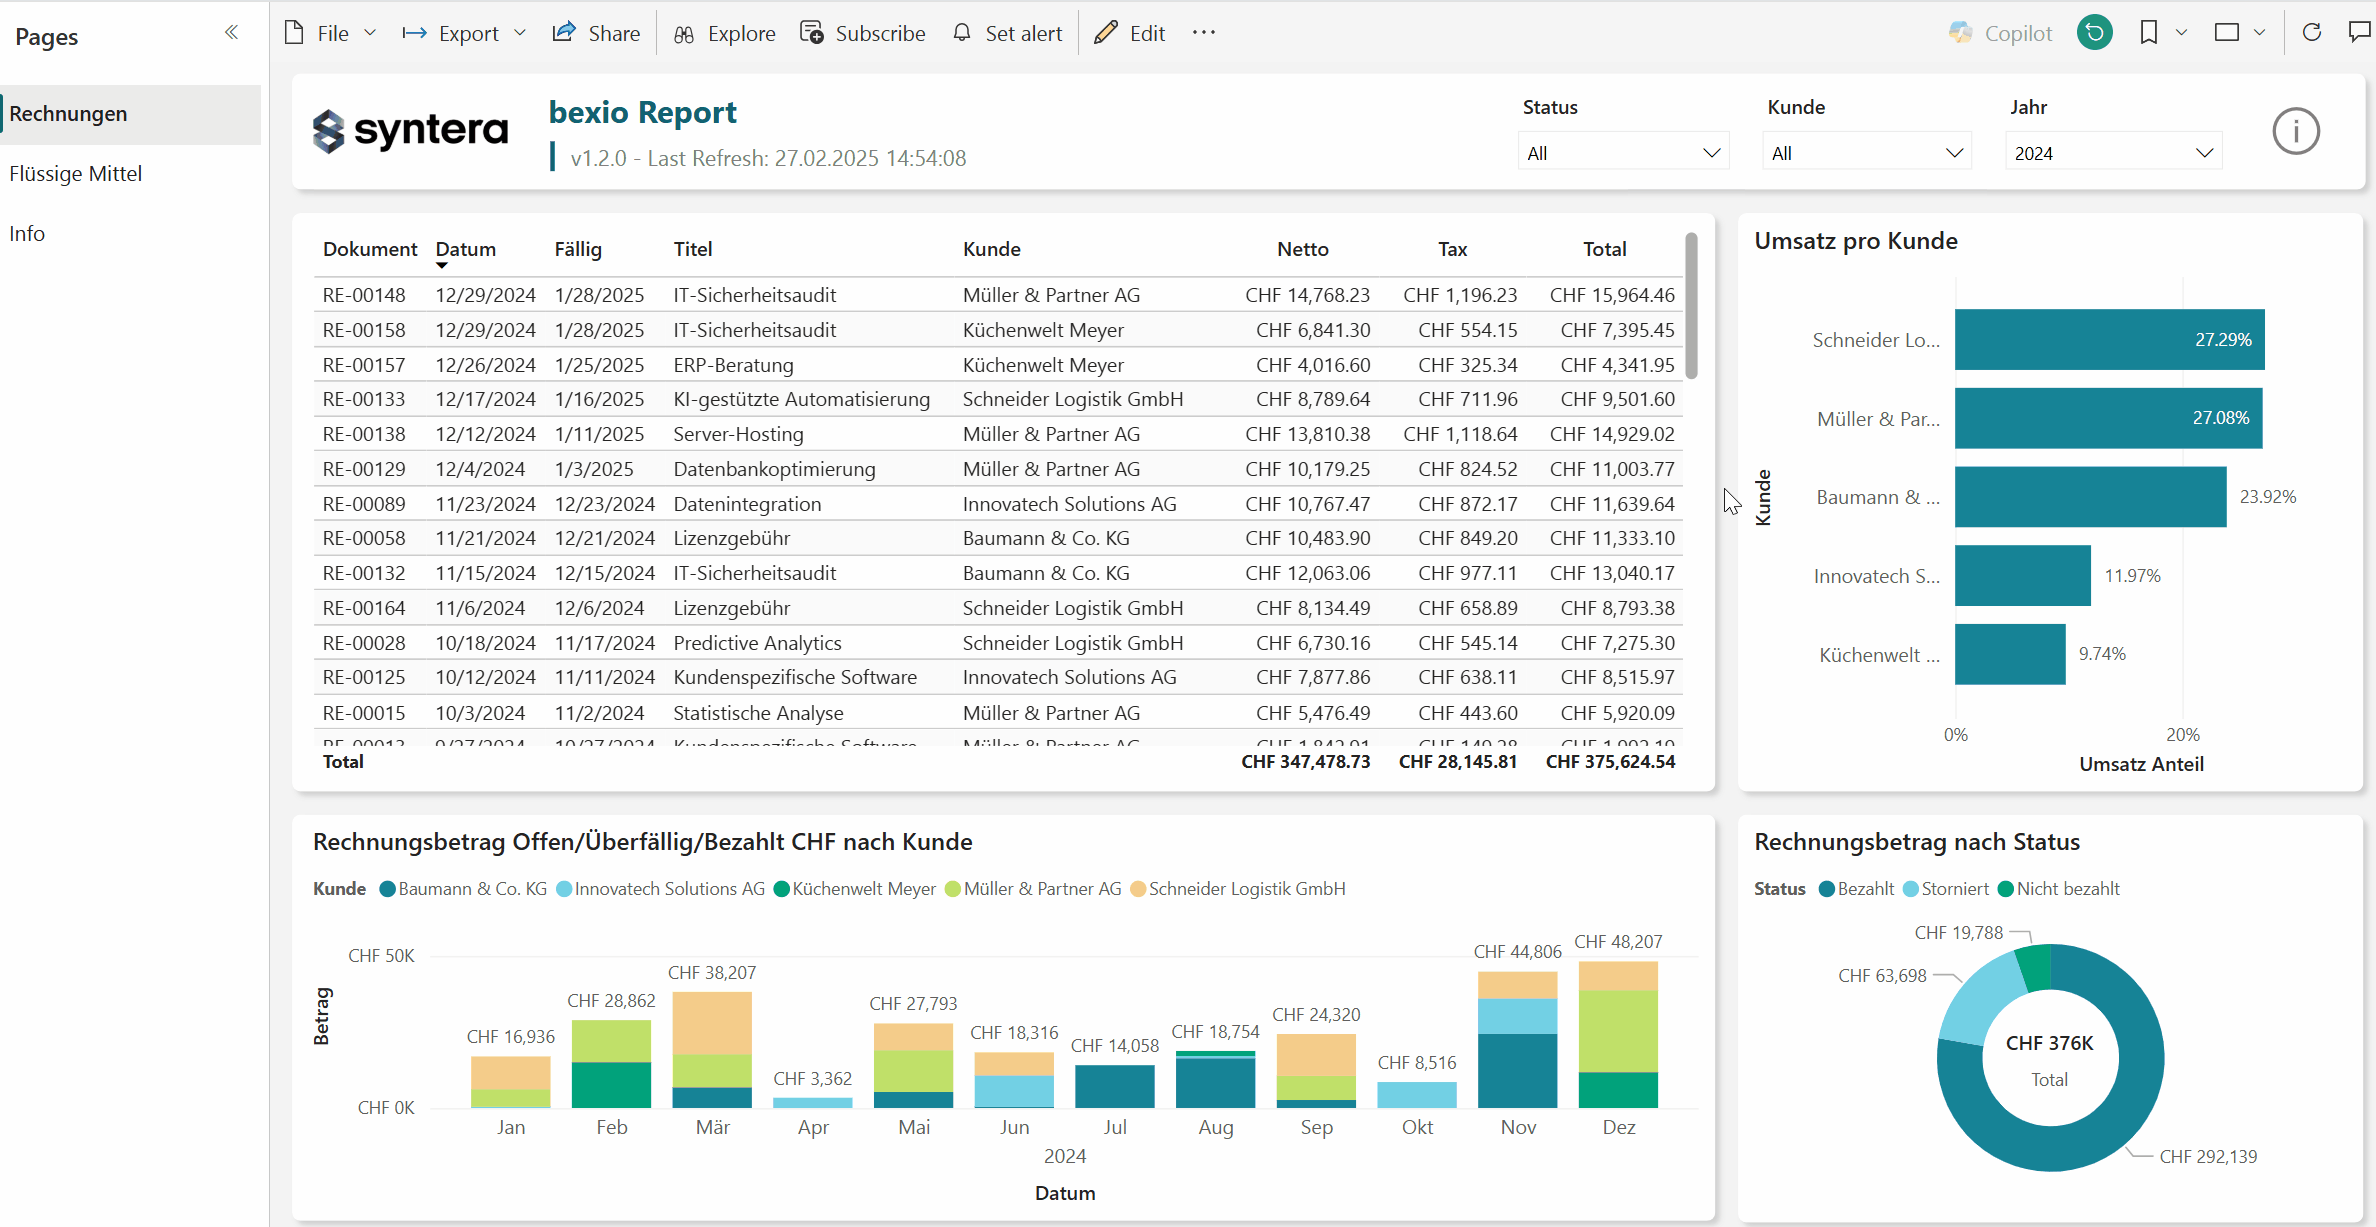Image resolution: width=2376 pixels, height=1227 pixels.
Task: Open the comments pane icon
Action: pyautogui.click(x=2359, y=33)
